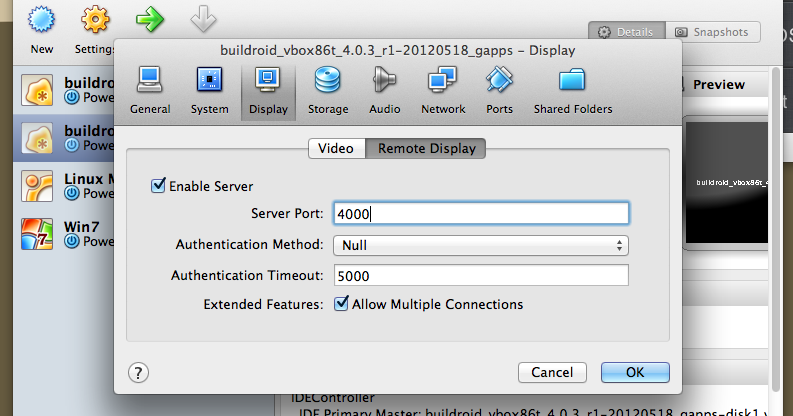Select the Display settings section

pos(268,93)
